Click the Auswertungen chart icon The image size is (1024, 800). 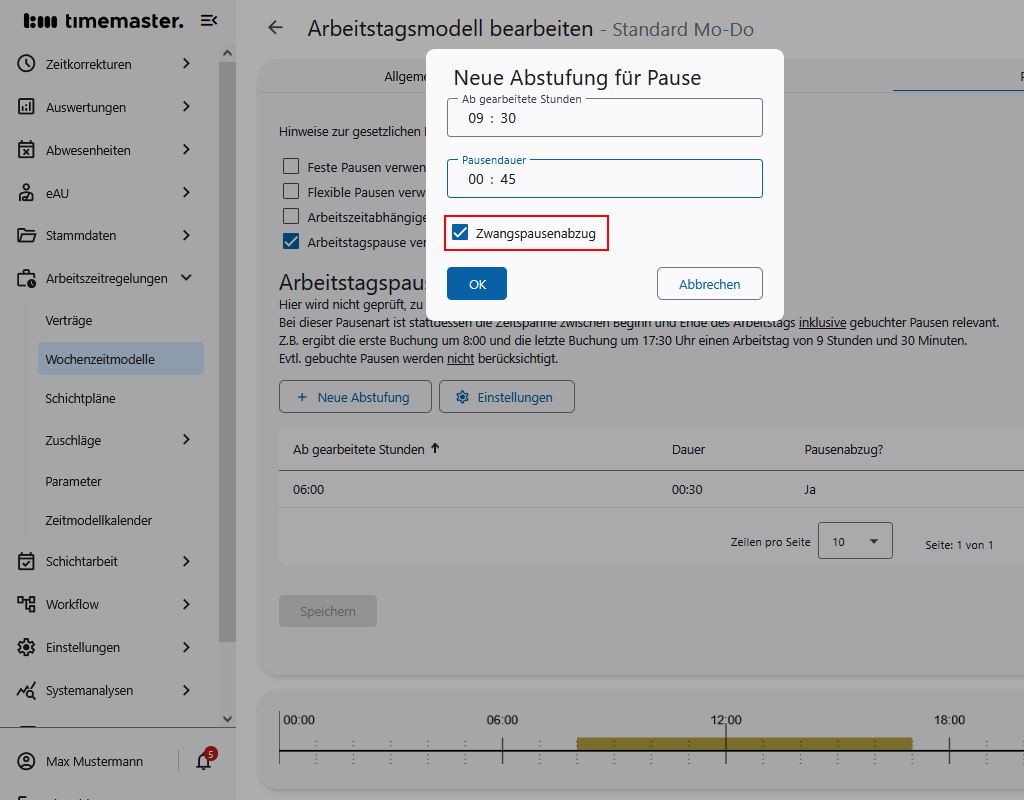[26, 107]
